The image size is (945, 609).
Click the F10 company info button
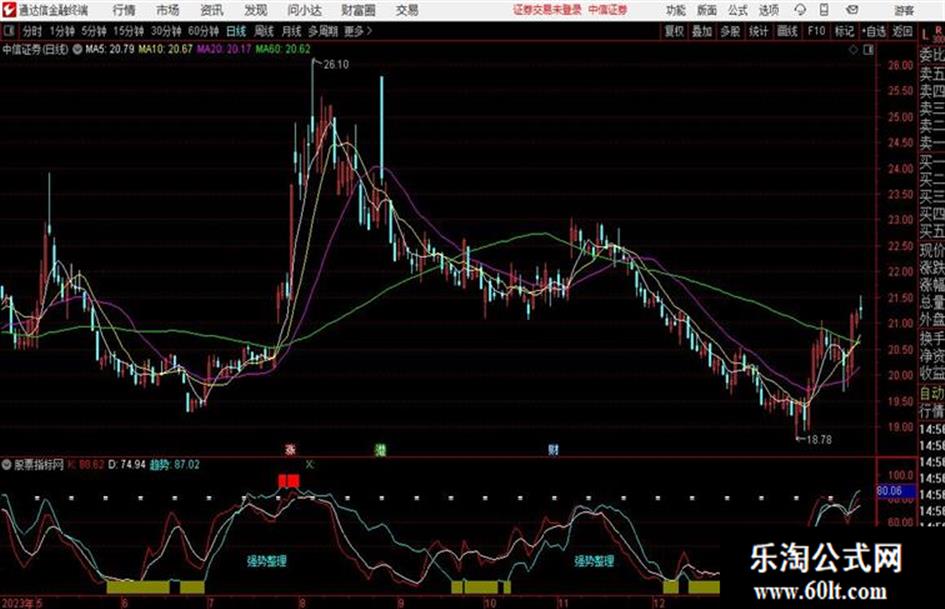coord(816,31)
